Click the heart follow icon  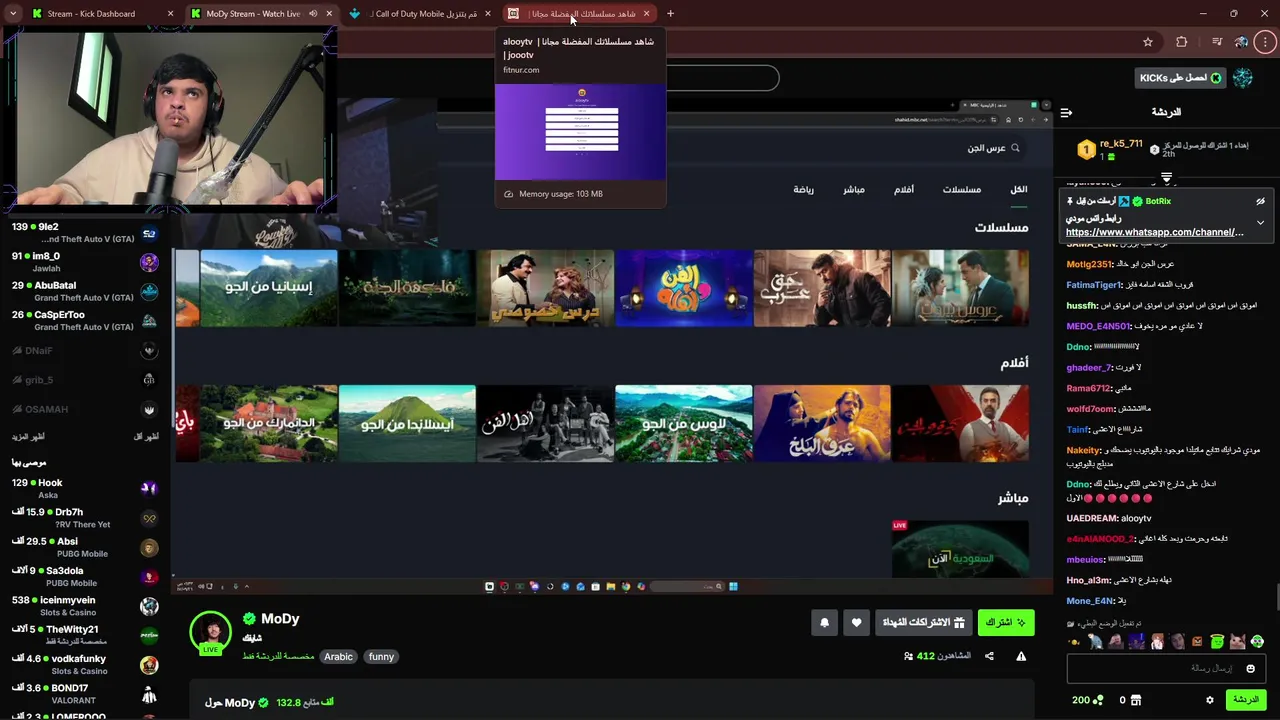point(856,622)
